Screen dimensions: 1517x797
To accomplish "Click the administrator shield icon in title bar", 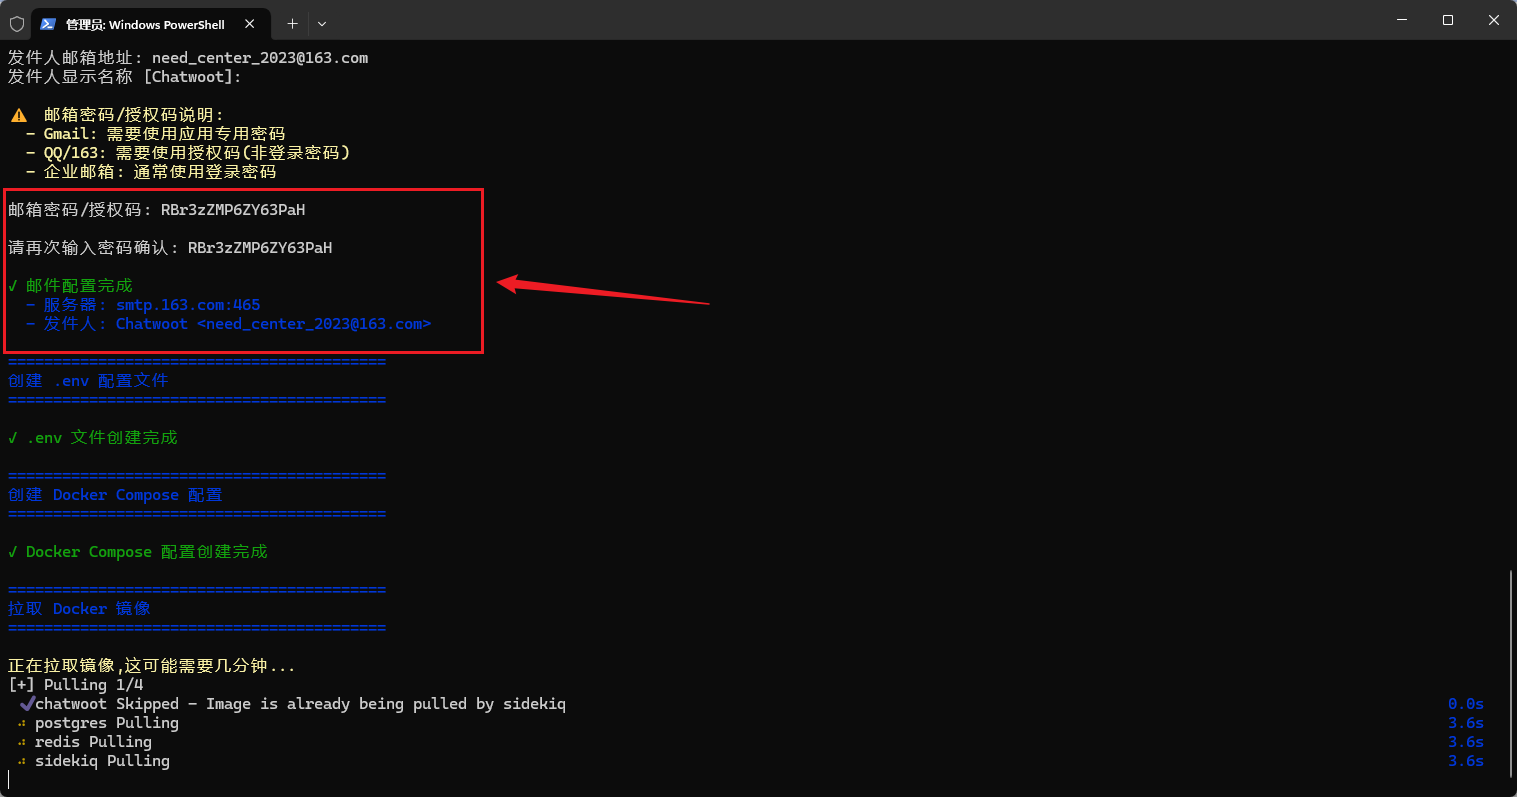I will tap(17, 24).
